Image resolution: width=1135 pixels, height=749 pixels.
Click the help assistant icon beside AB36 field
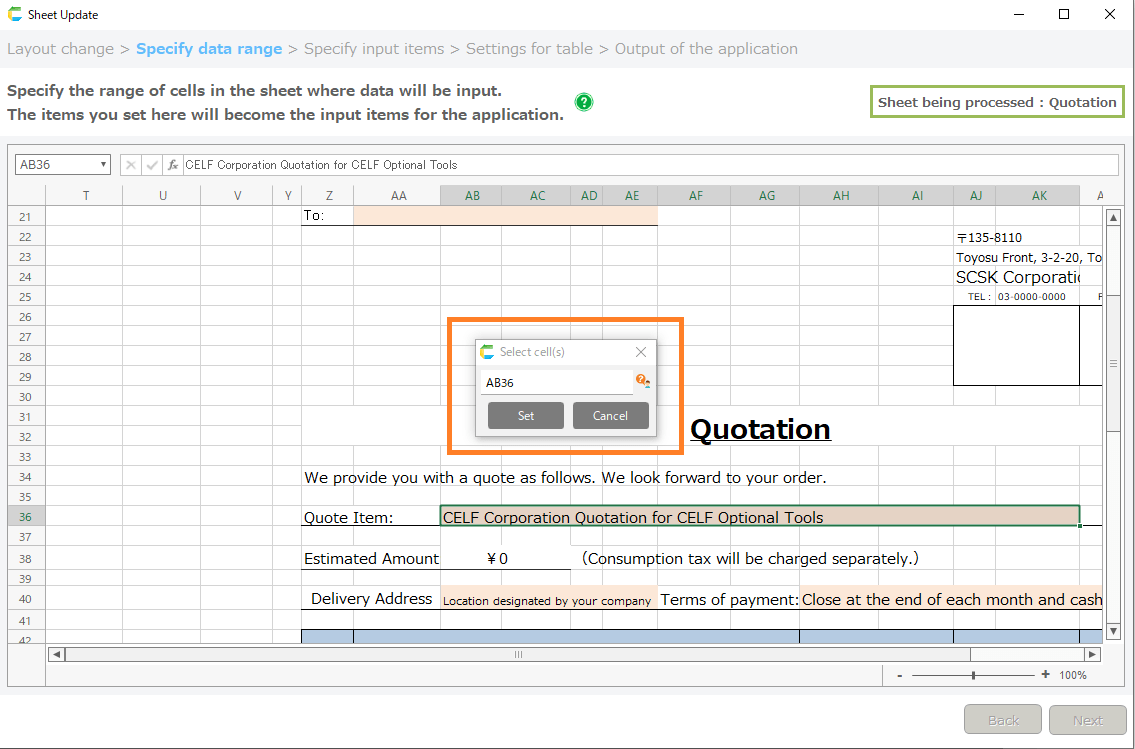tap(642, 381)
